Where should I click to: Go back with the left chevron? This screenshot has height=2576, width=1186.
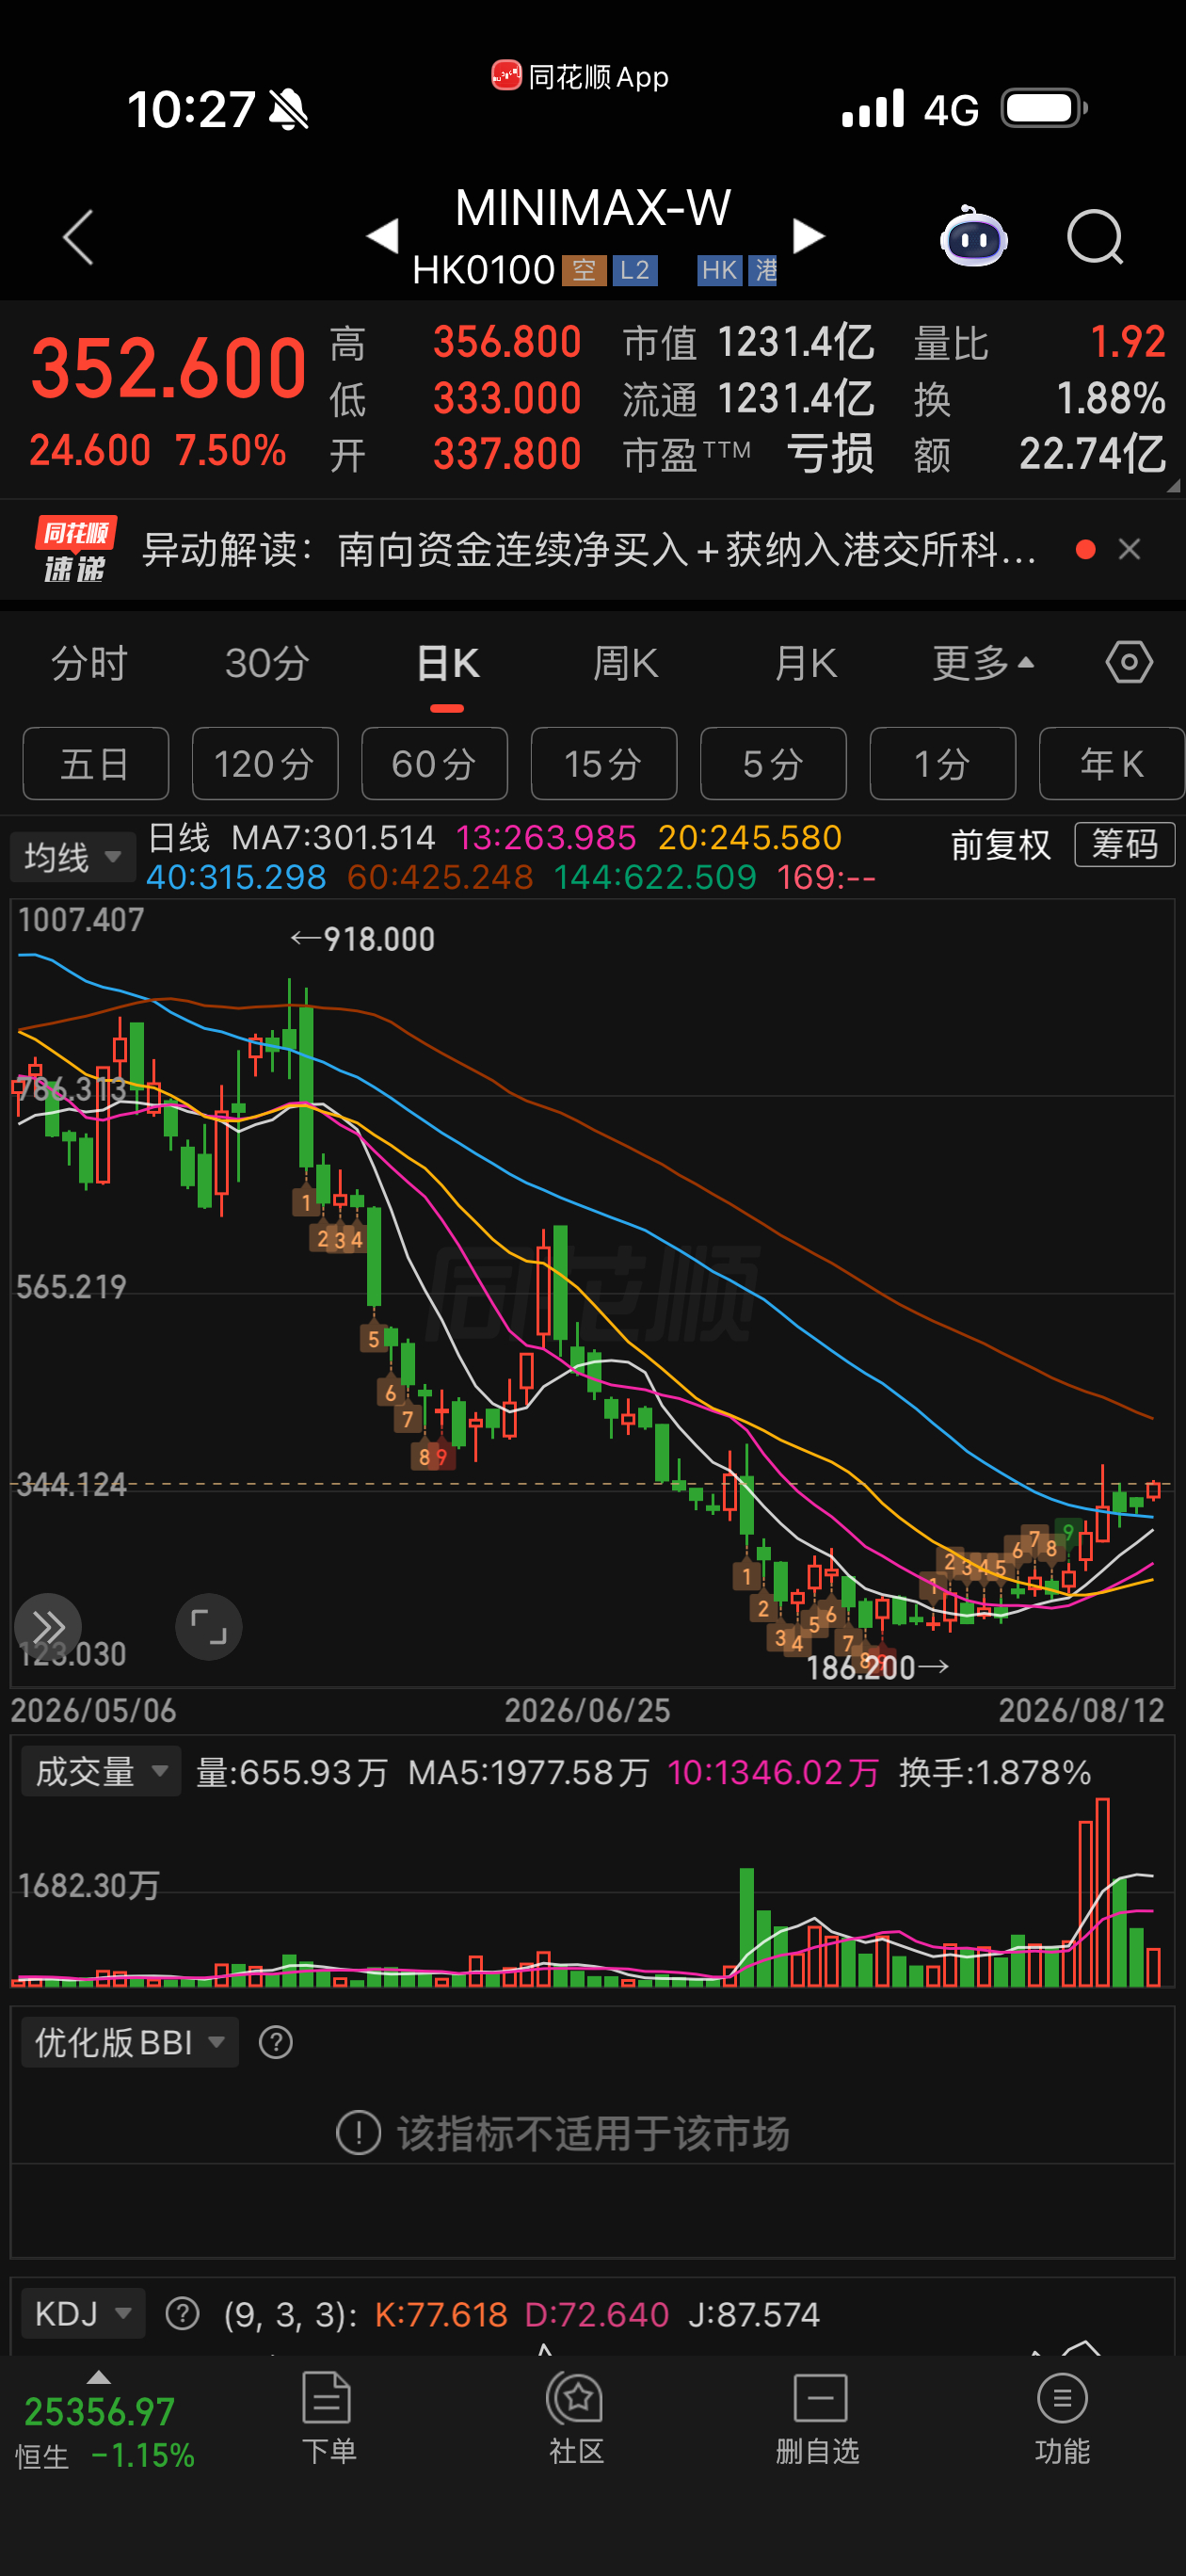(78, 237)
